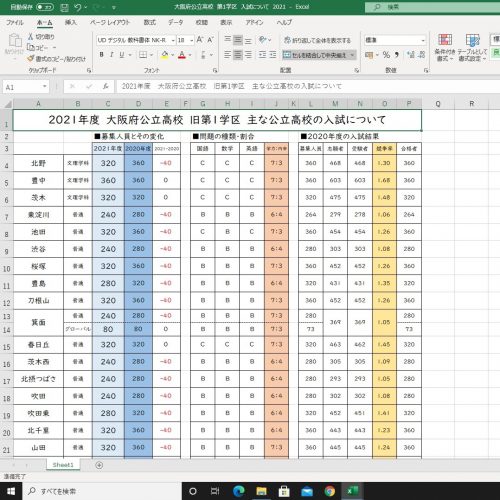Switch to the ヘルプ (Help) tab
This screenshot has height=500, width=500.
(x=284, y=22)
